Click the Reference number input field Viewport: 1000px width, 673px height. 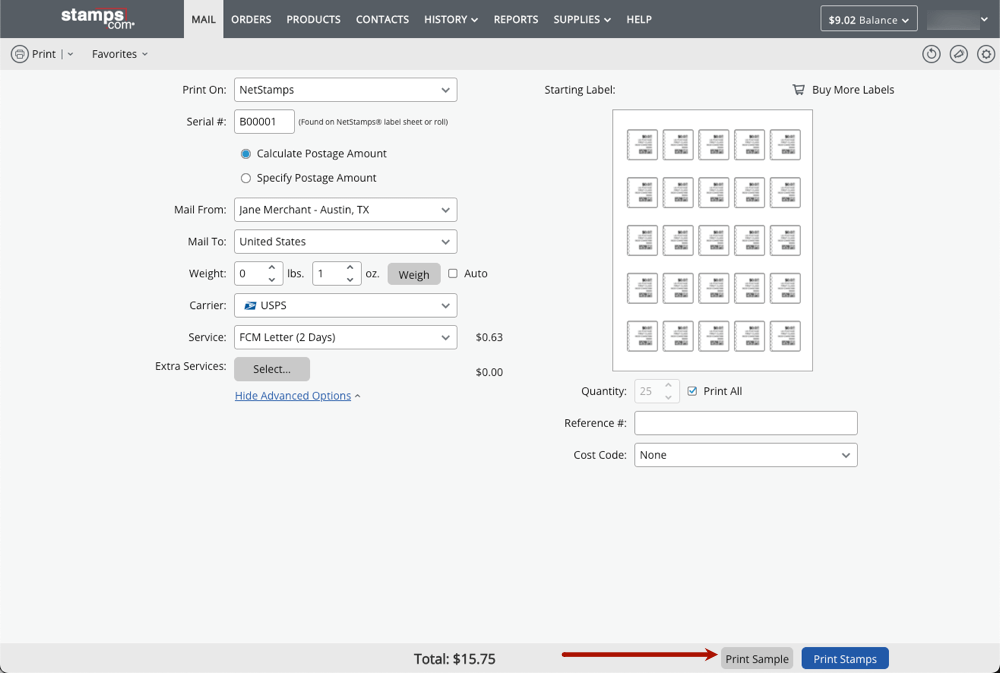point(746,423)
